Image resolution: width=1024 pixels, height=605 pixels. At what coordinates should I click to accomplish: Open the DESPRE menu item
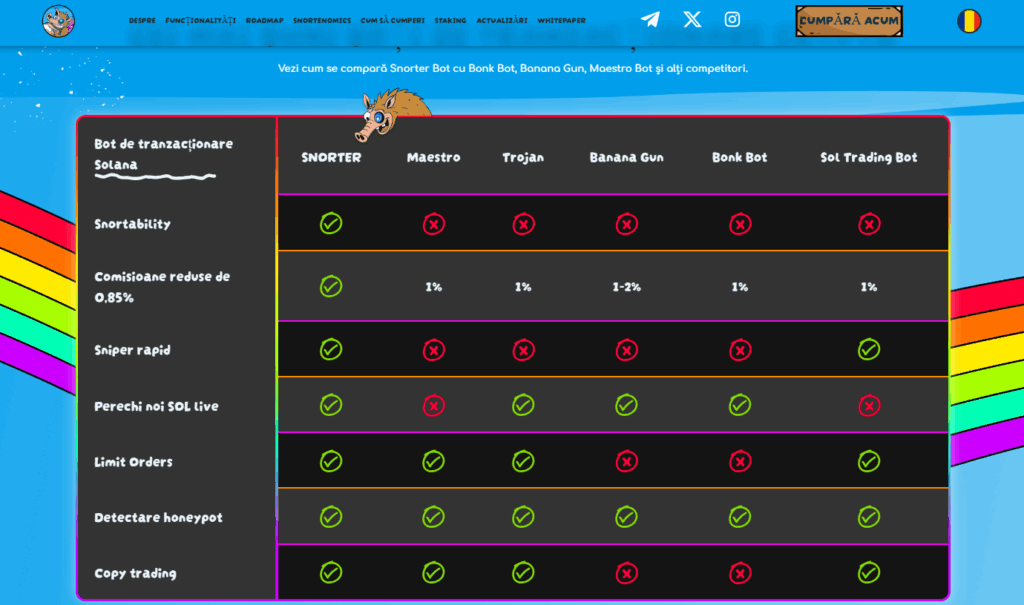[142, 21]
